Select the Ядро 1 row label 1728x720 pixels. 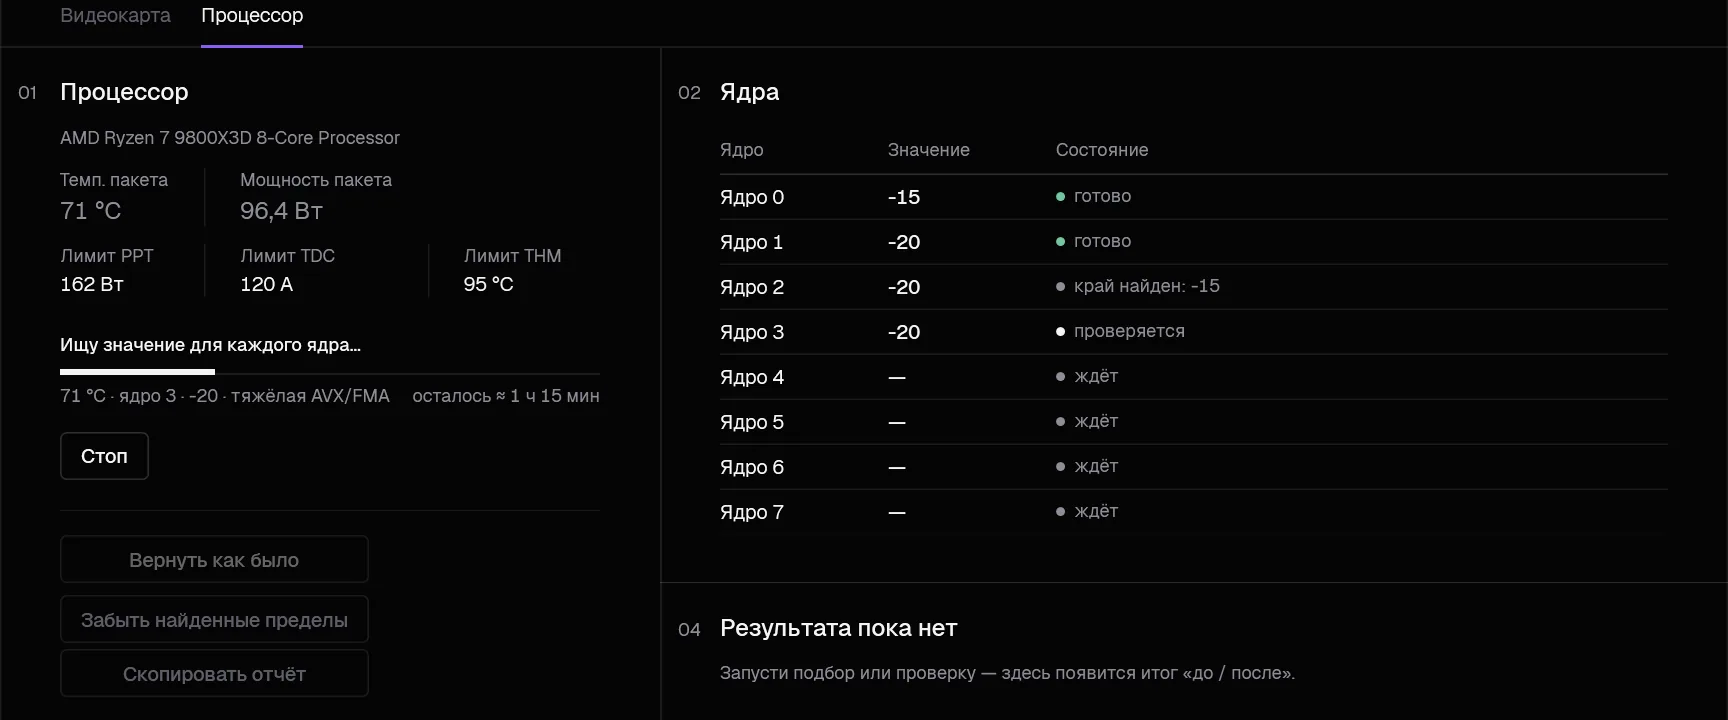(752, 242)
